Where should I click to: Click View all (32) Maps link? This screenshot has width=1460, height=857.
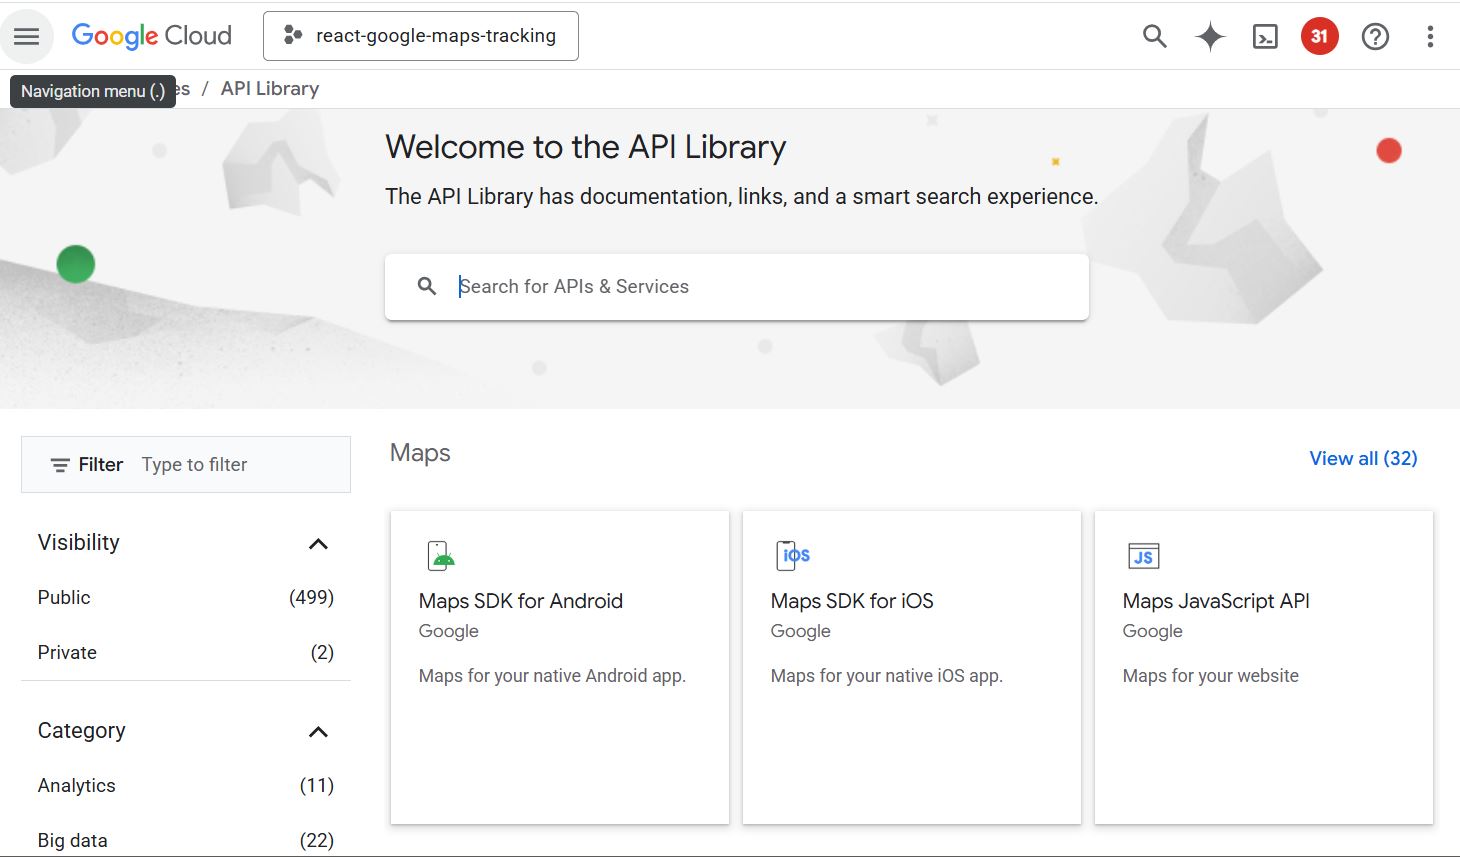(1363, 459)
